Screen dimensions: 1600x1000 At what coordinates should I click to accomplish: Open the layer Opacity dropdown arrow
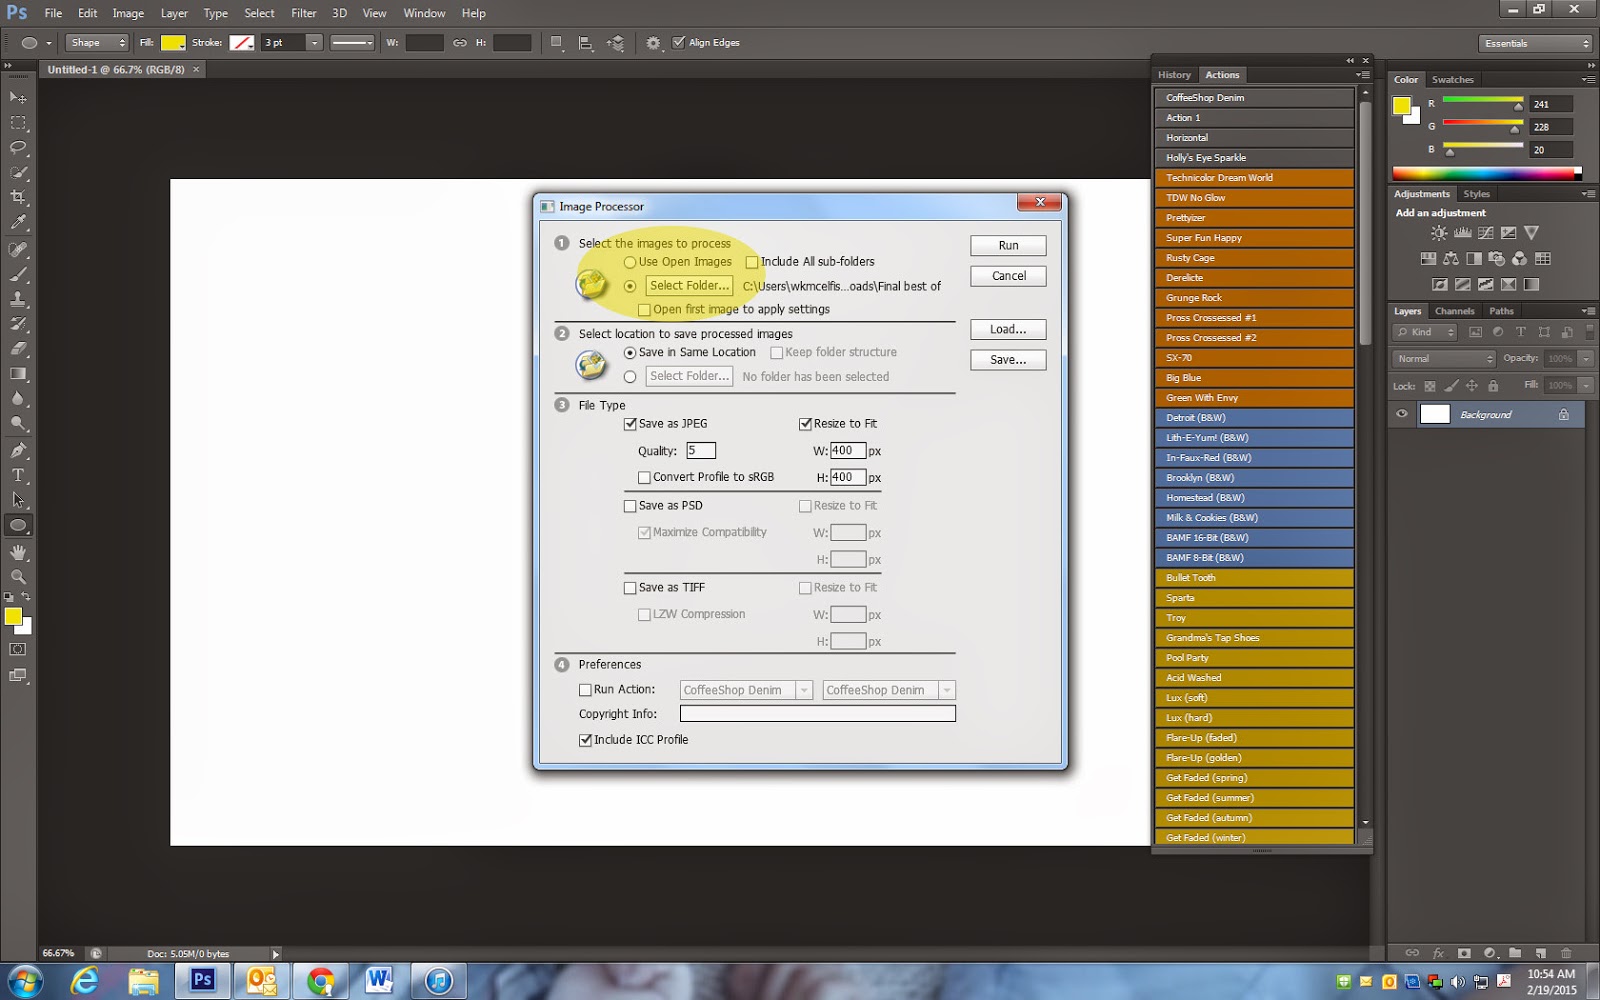tap(1586, 359)
